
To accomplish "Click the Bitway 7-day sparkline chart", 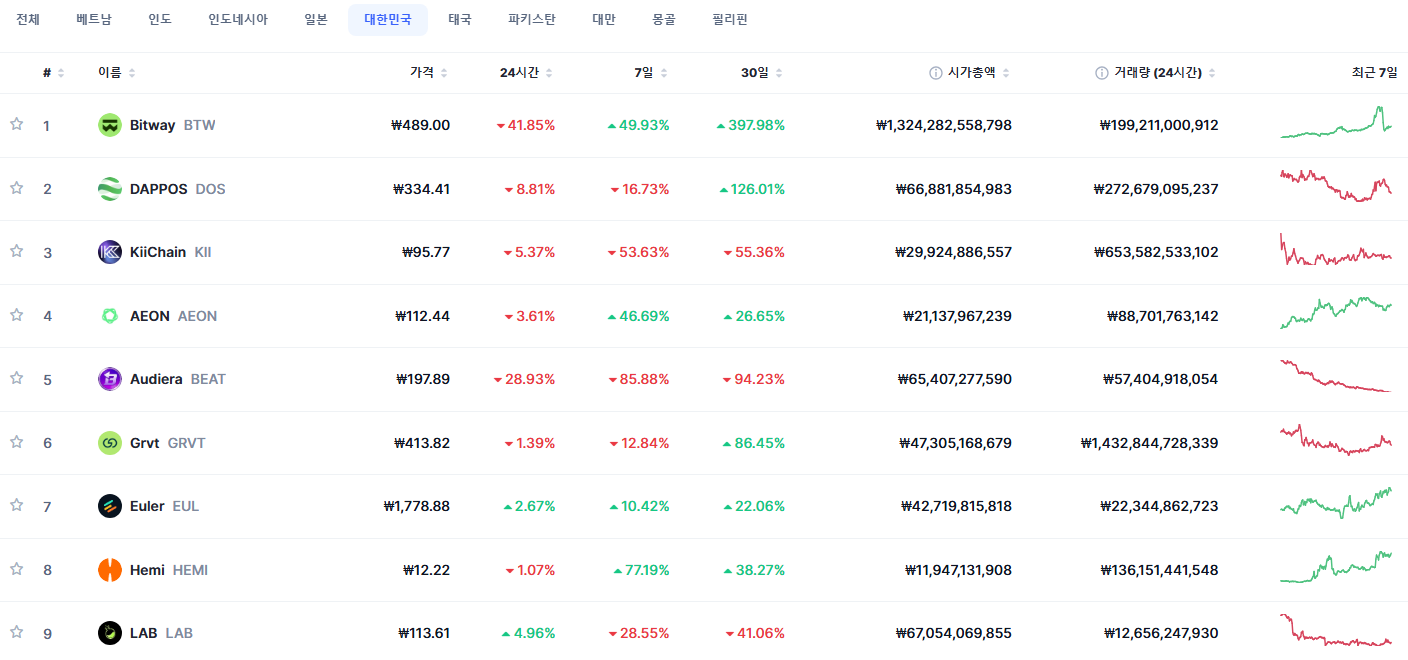I will [x=1336, y=122].
